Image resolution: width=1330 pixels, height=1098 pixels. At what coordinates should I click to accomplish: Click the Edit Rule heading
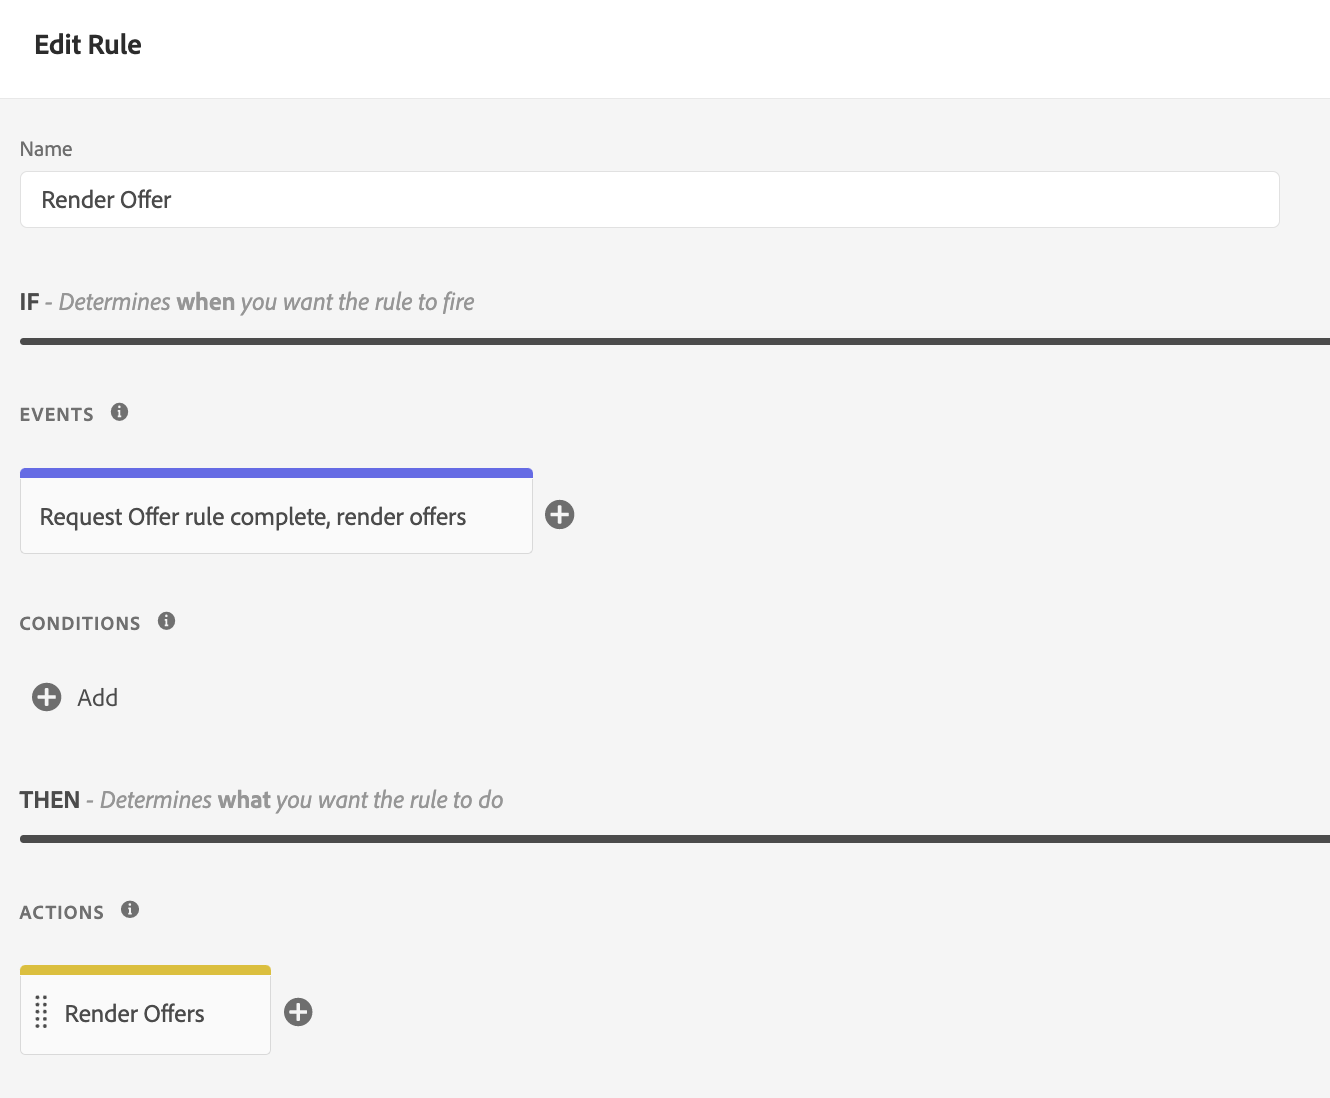pyautogui.click(x=88, y=45)
